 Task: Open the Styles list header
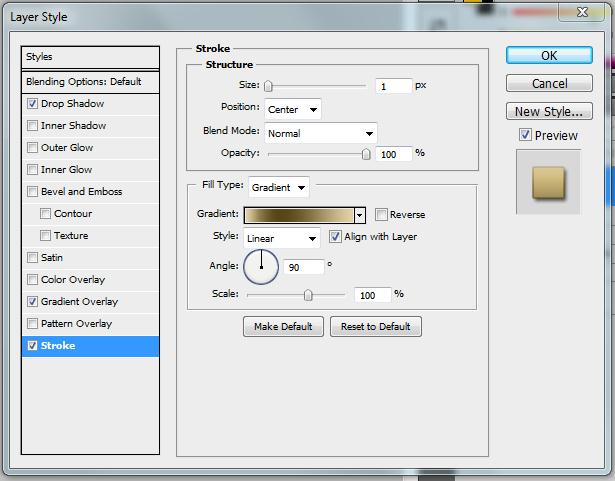[90, 57]
